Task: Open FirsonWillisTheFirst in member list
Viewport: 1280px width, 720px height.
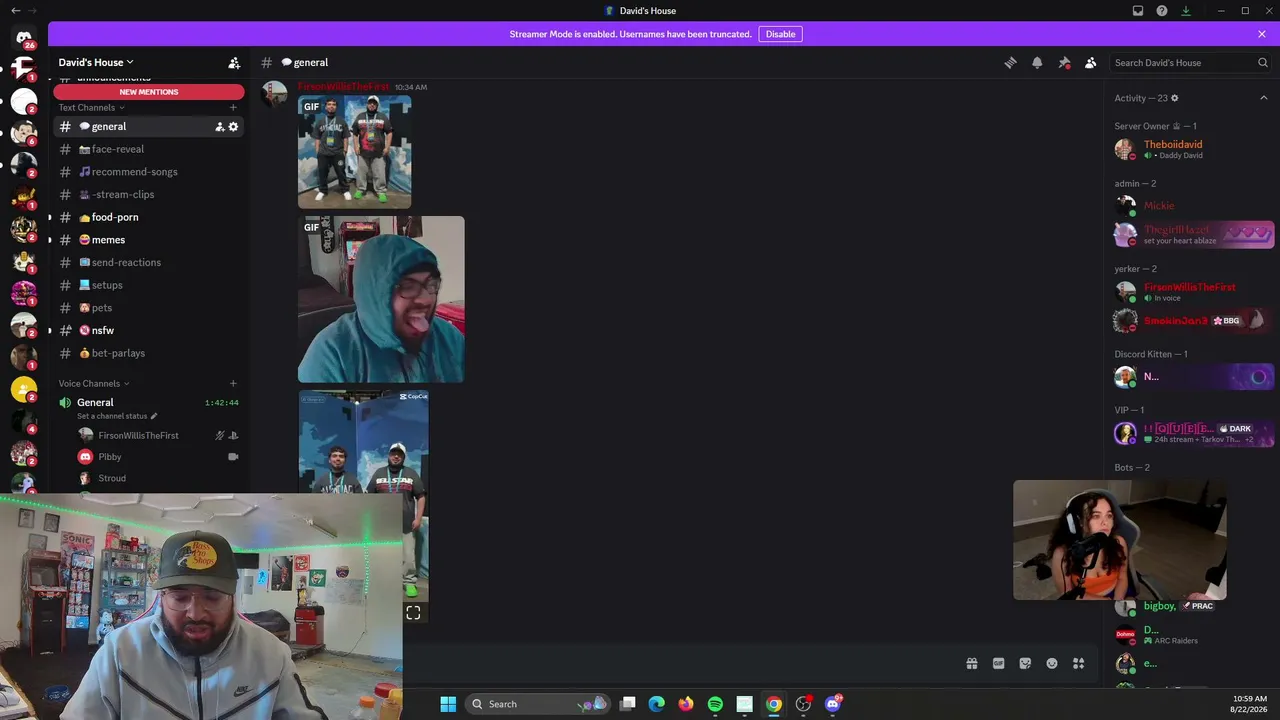Action: [1192, 291]
